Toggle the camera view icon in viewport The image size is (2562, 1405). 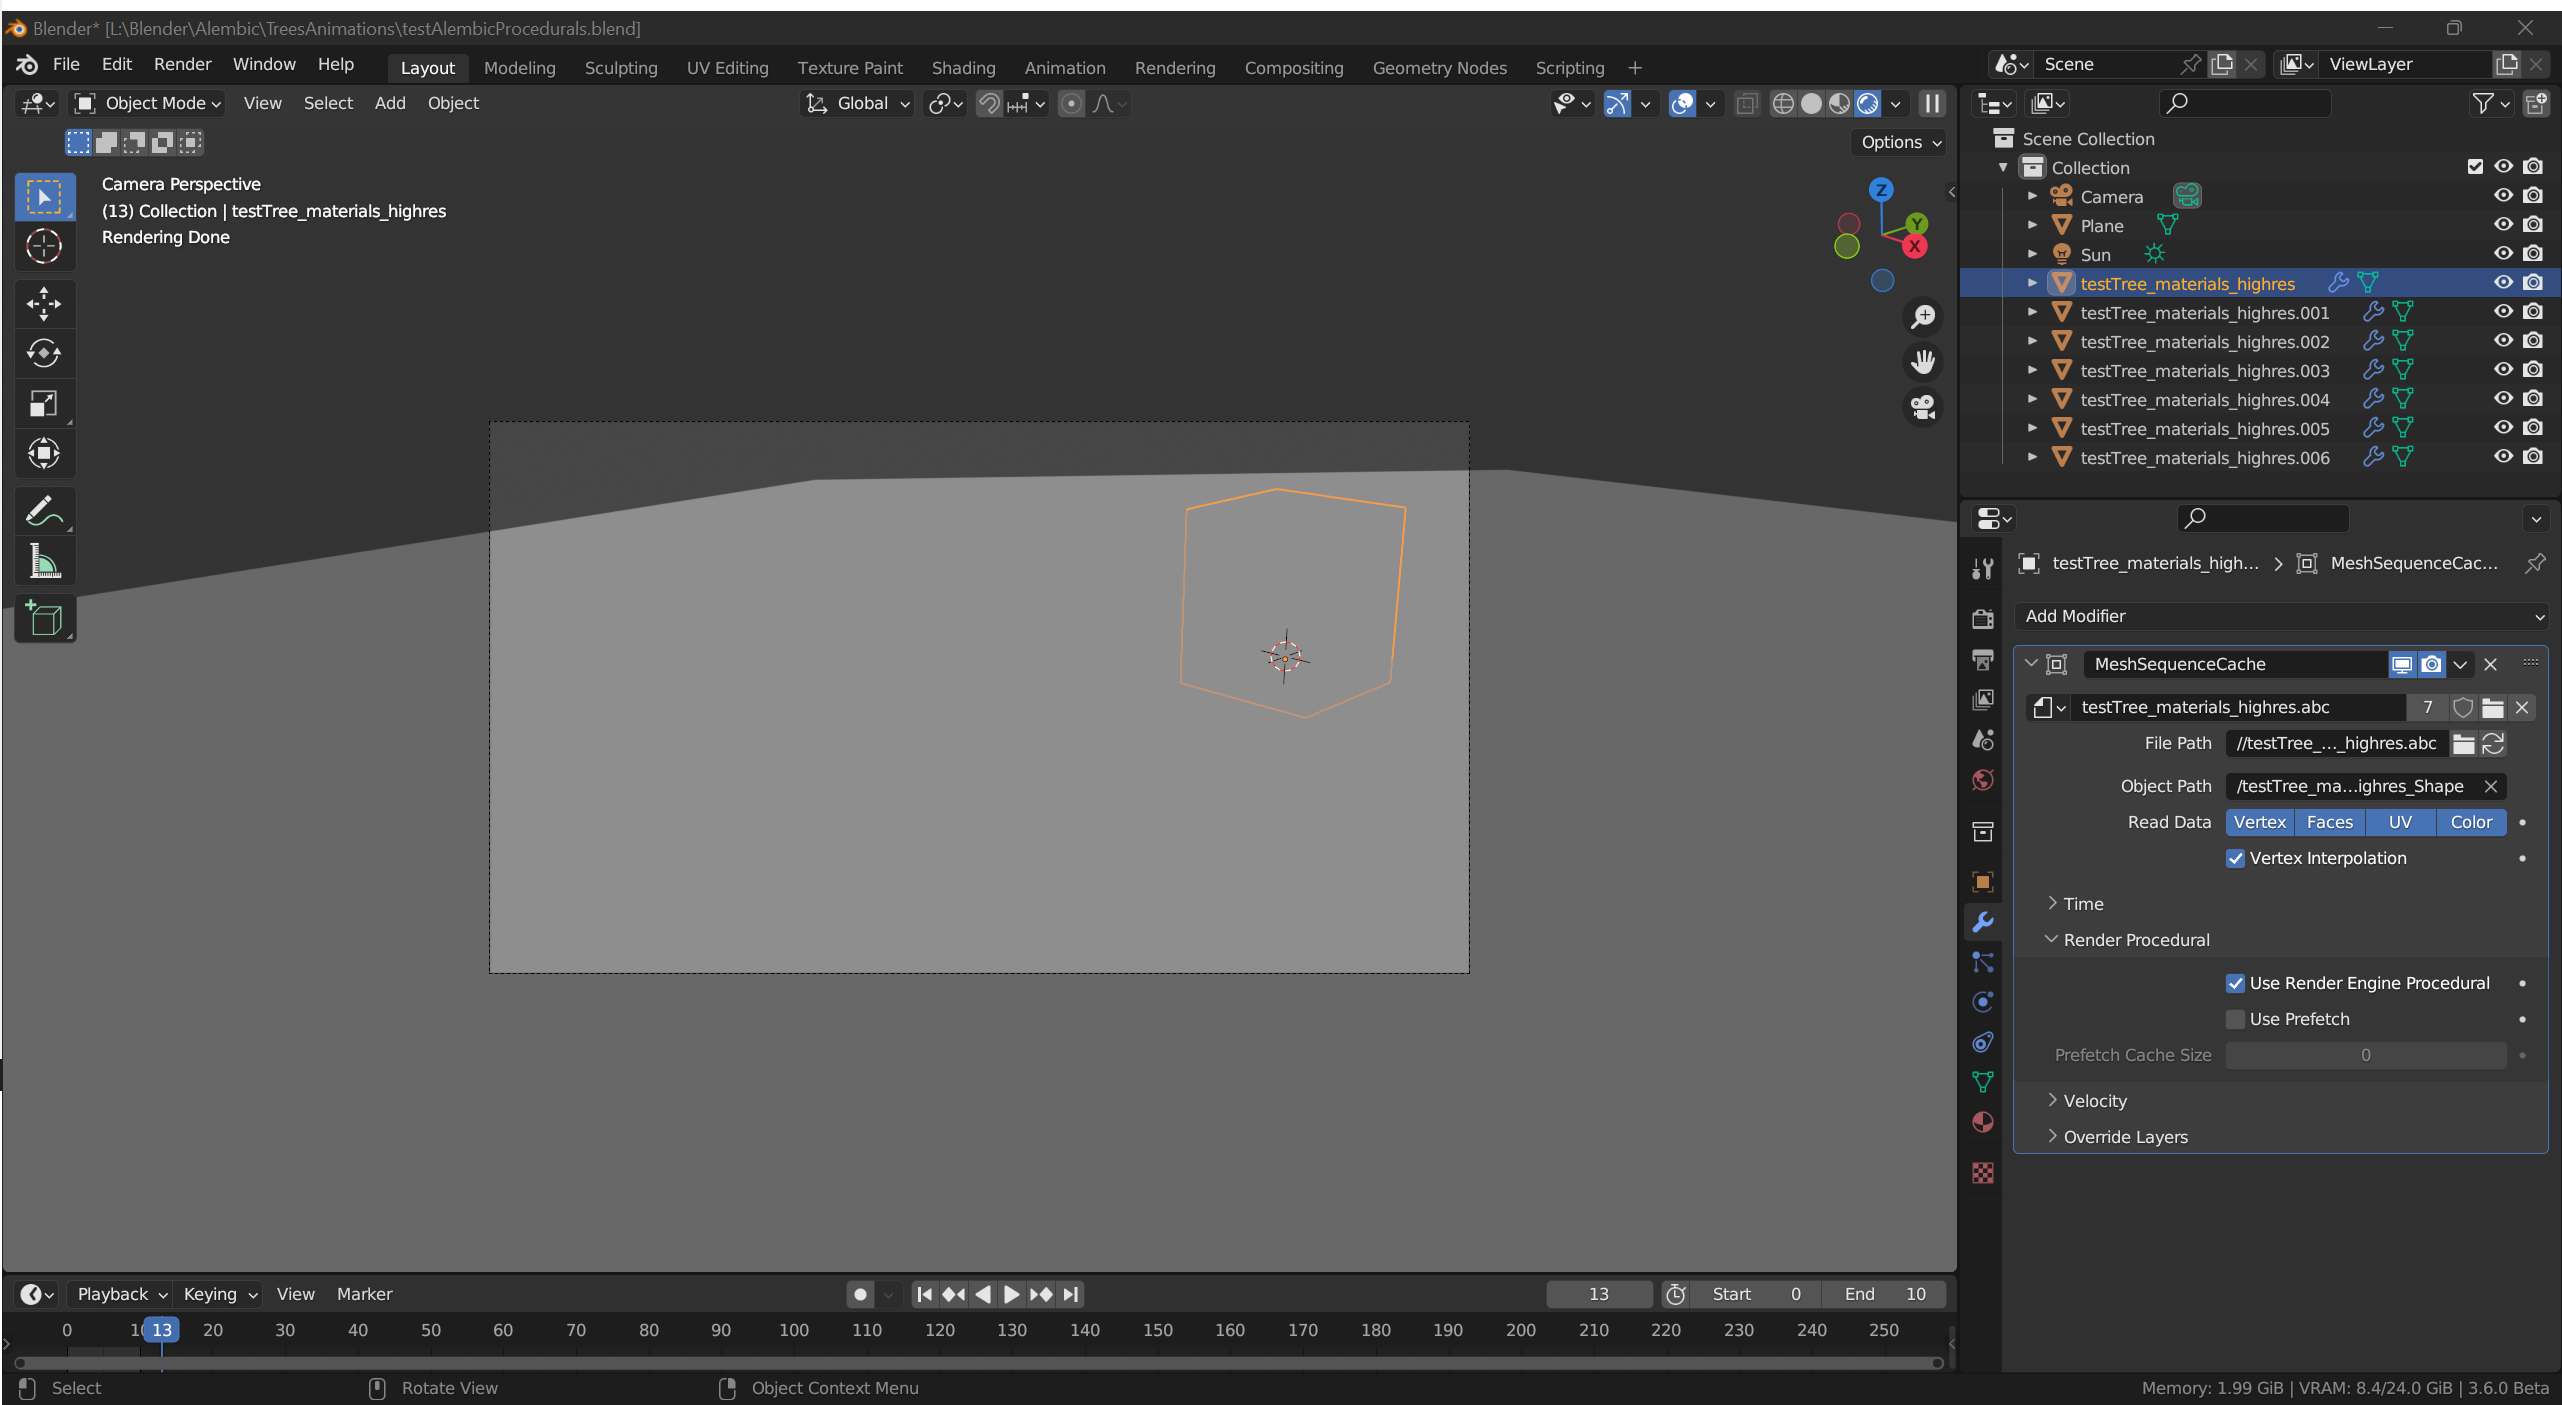1922,407
